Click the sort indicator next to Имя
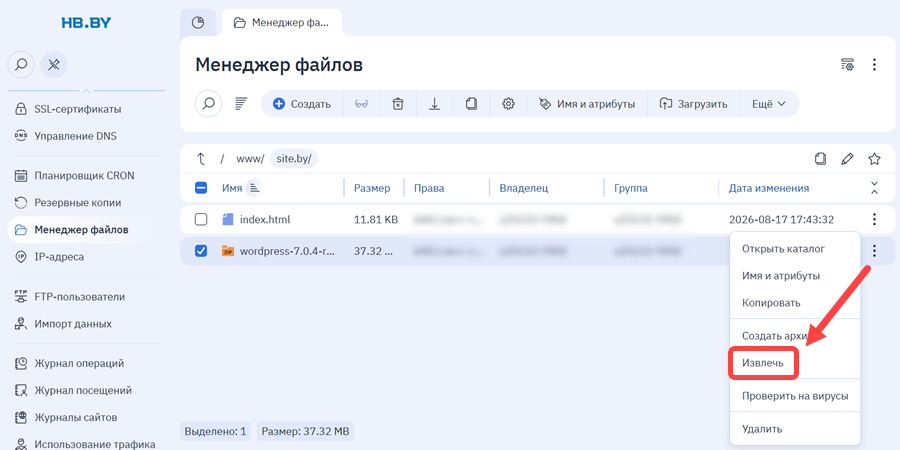 coord(254,188)
